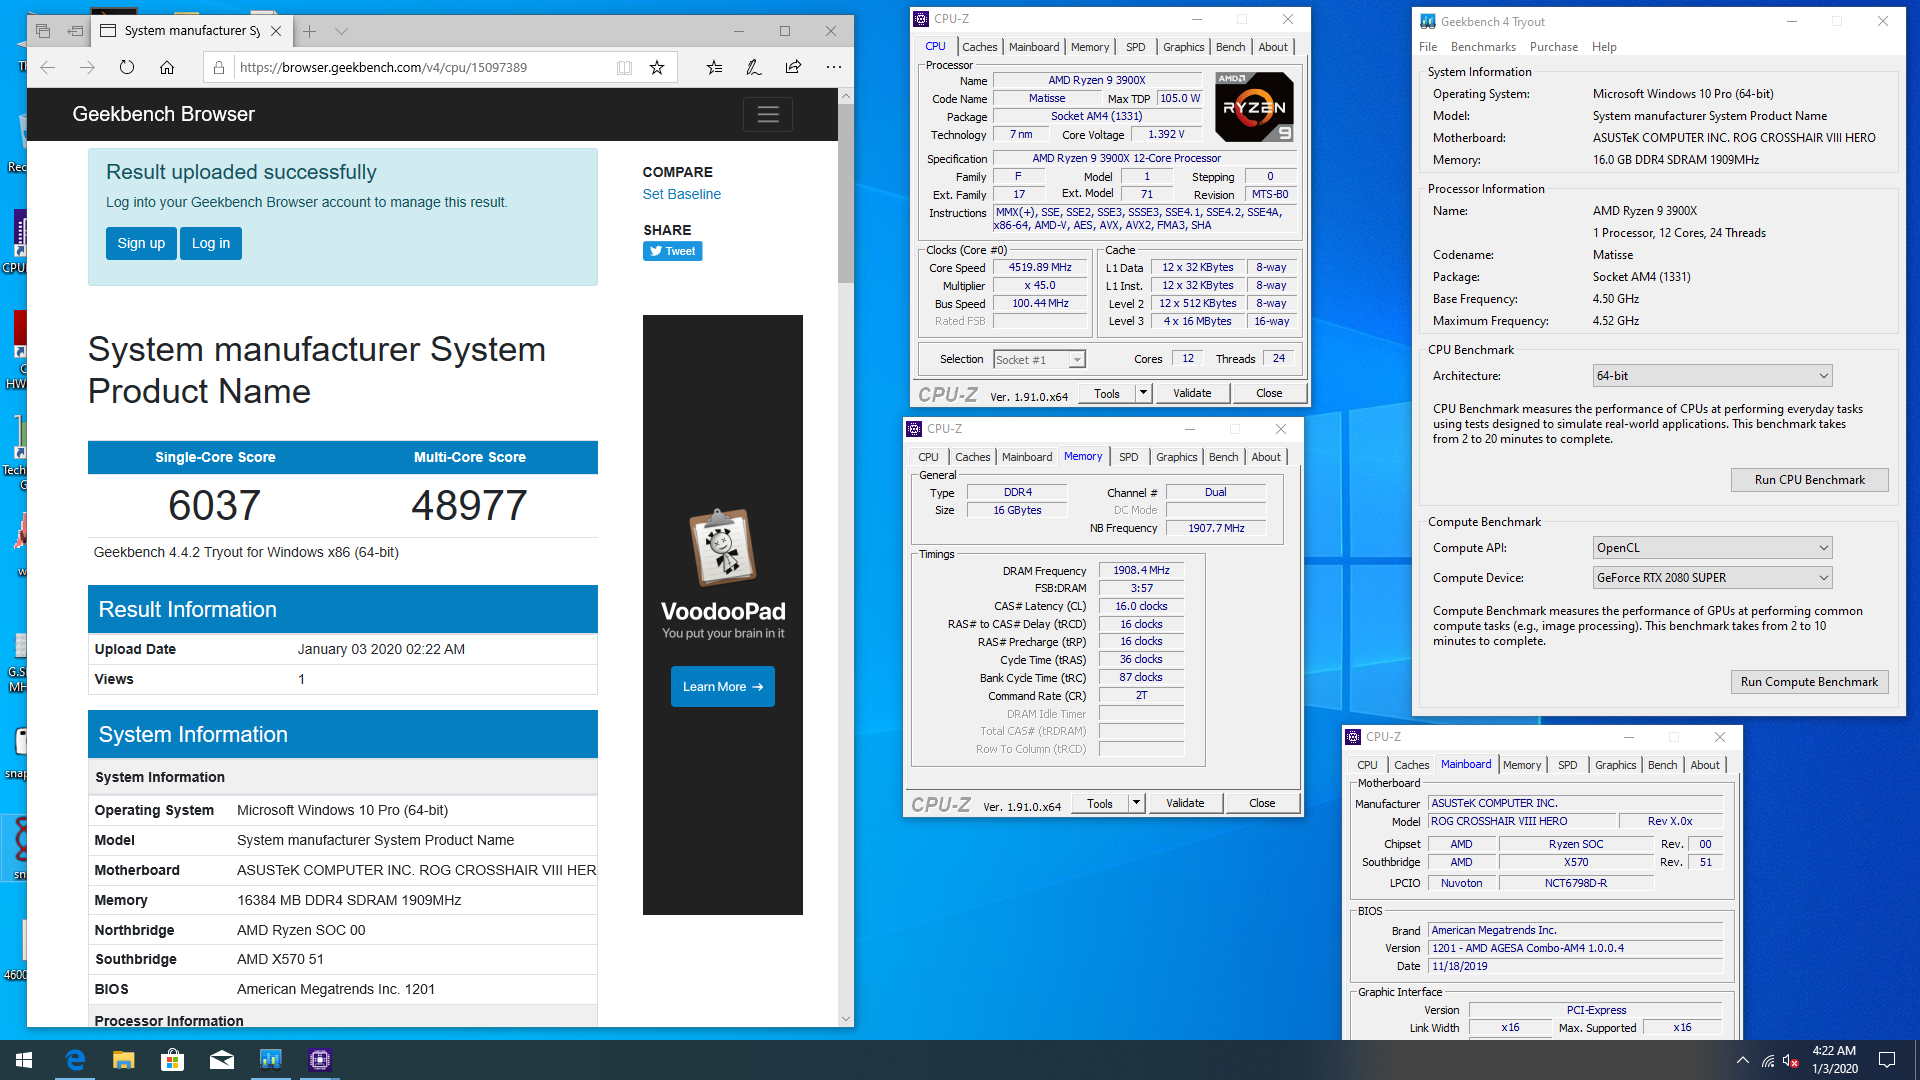Open Mail app from taskbar

[221, 1060]
